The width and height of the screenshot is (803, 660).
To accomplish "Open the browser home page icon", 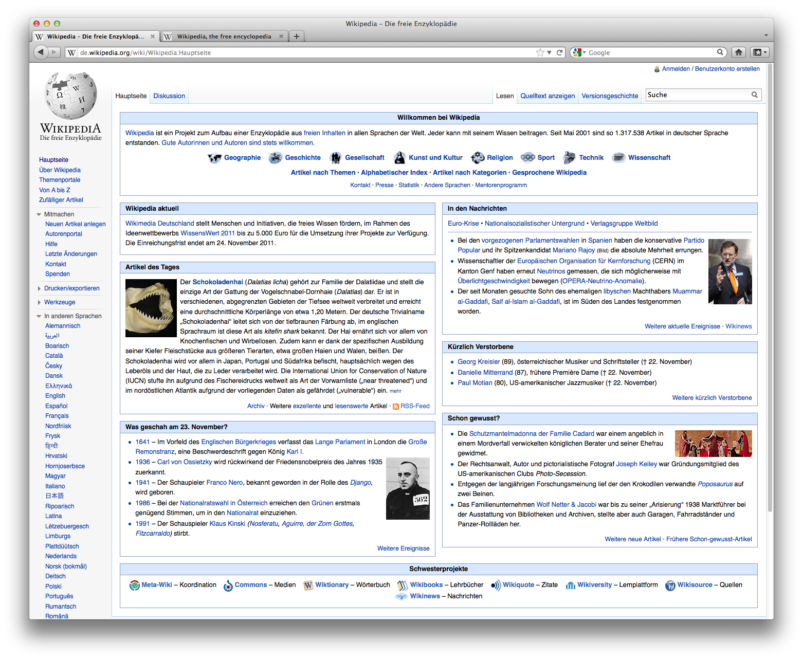I will tap(738, 52).
